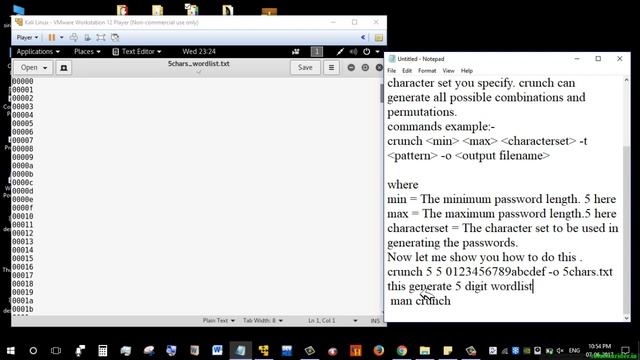The width and height of the screenshot is (640, 360).
Task: Click the 'man crunch' line in Notepad
Action: tap(420, 301)
